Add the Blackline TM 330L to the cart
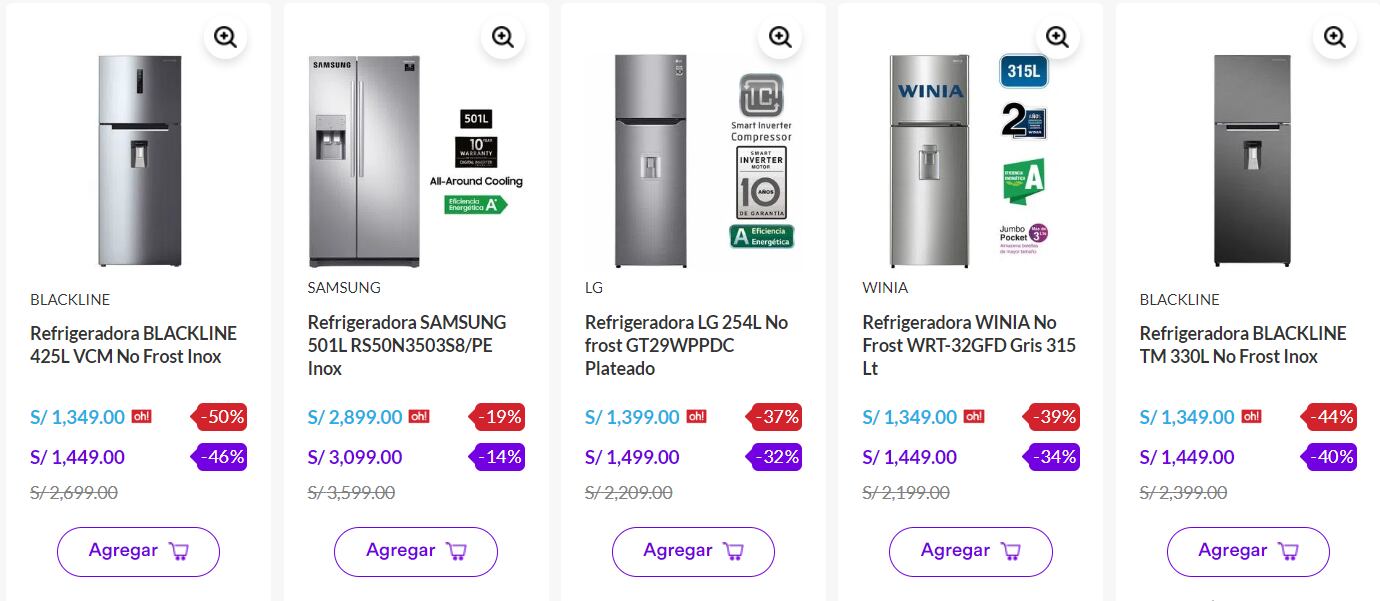 pyautogui.click(x=1248, y=551)
